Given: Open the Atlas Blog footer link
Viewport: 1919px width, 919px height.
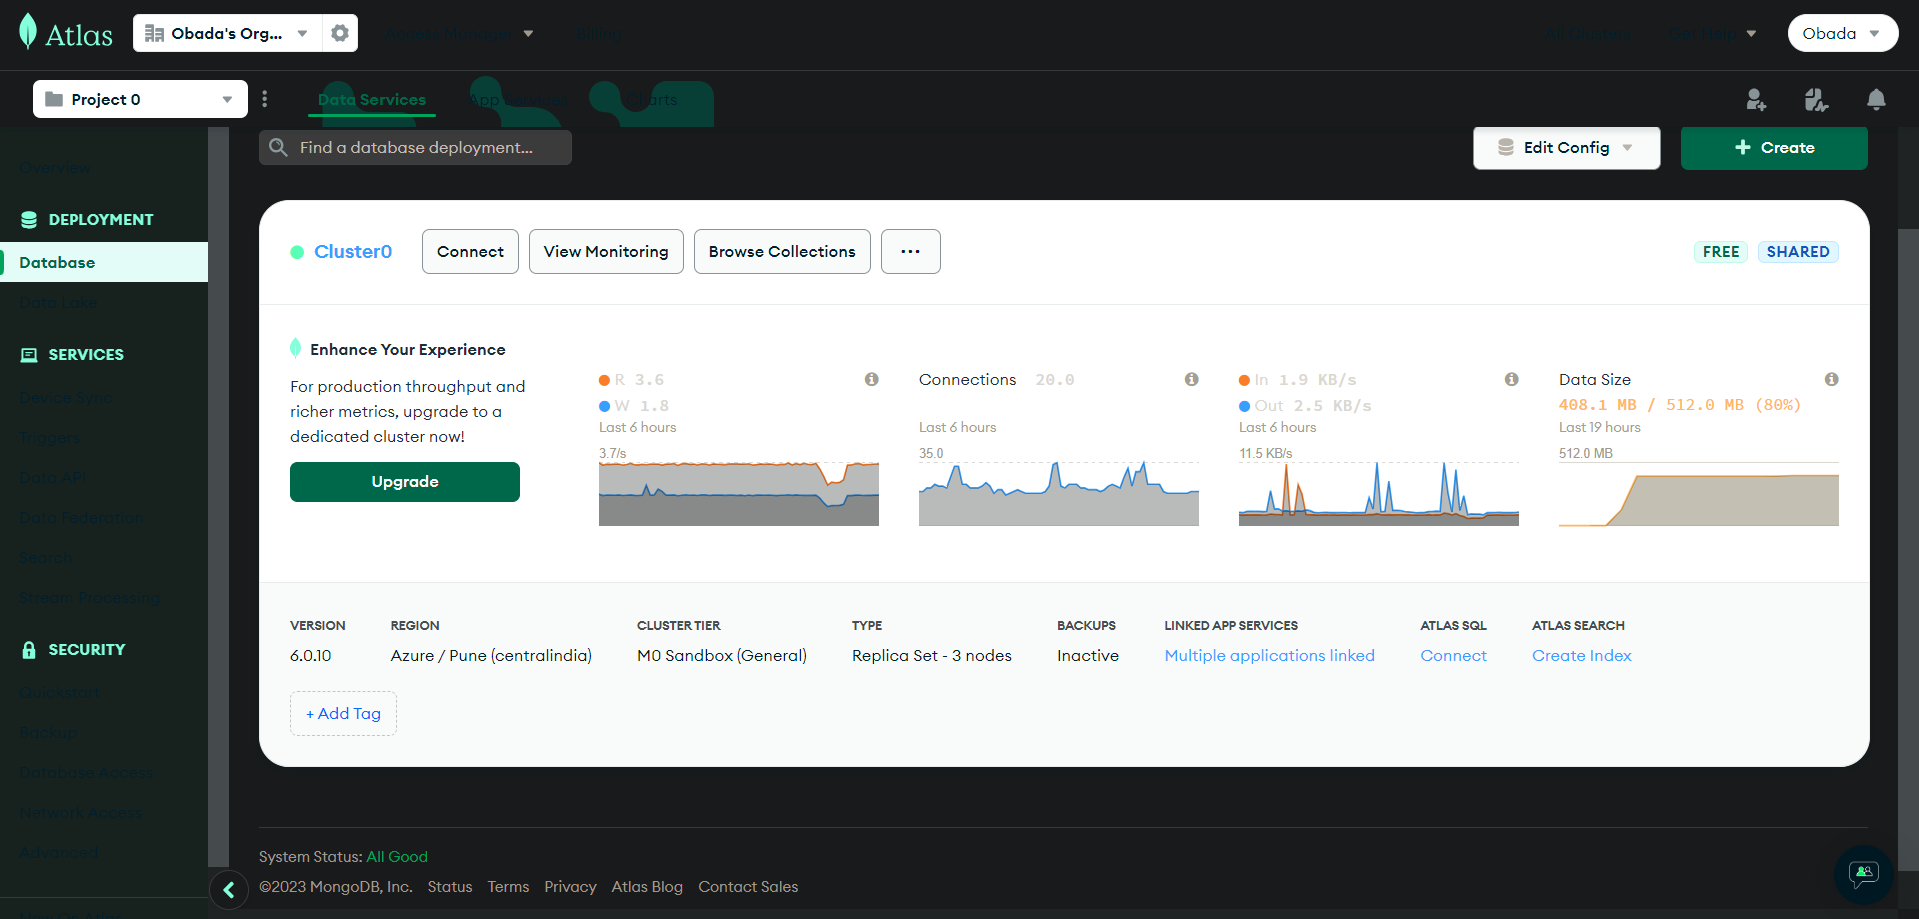Looking at the screenshot, I should (647, 887).
